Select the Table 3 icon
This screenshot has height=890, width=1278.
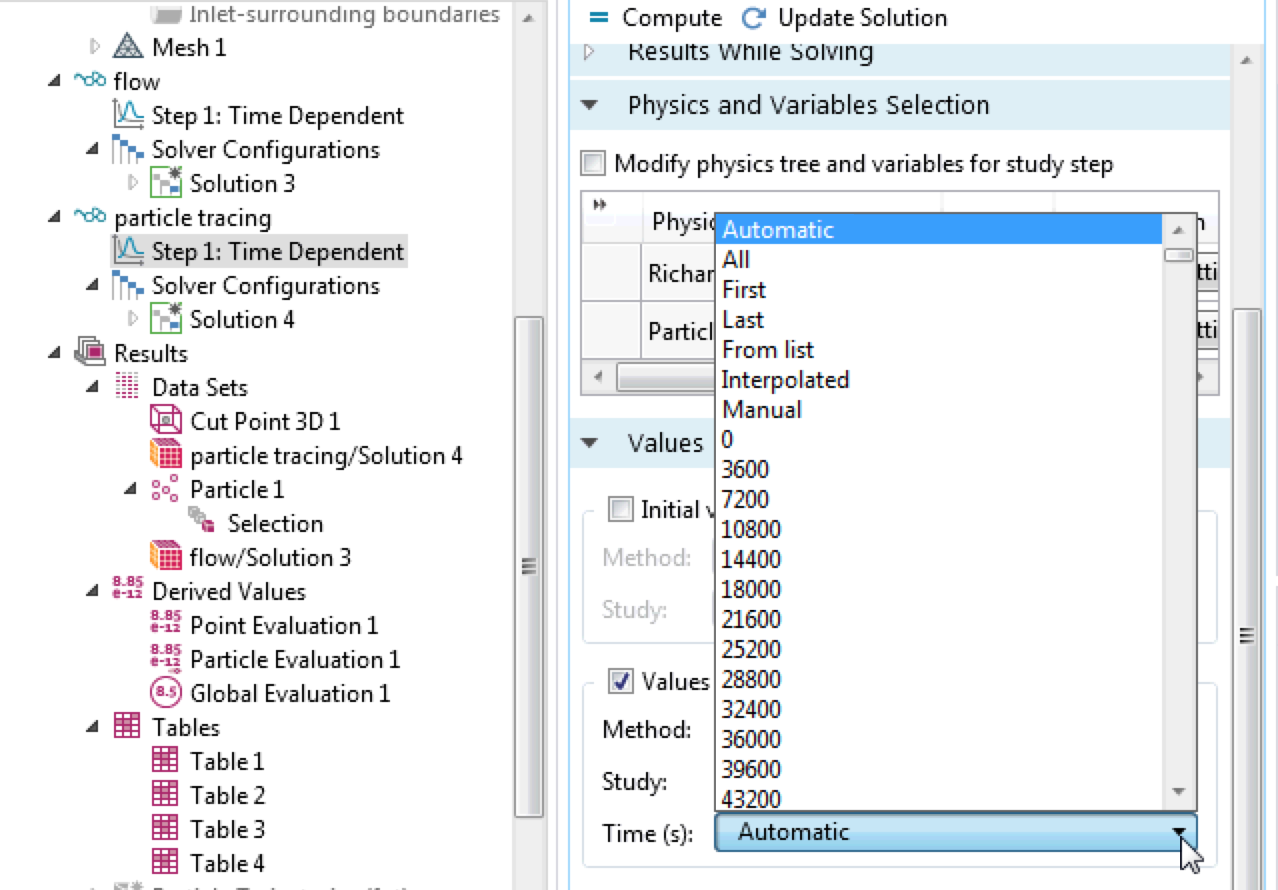(x=165, y=829)
